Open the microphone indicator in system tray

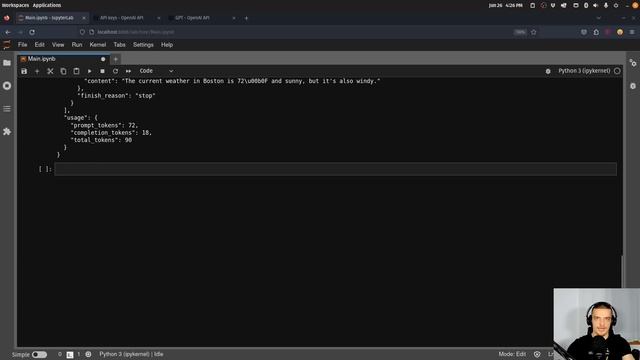(x=606, y=5)
